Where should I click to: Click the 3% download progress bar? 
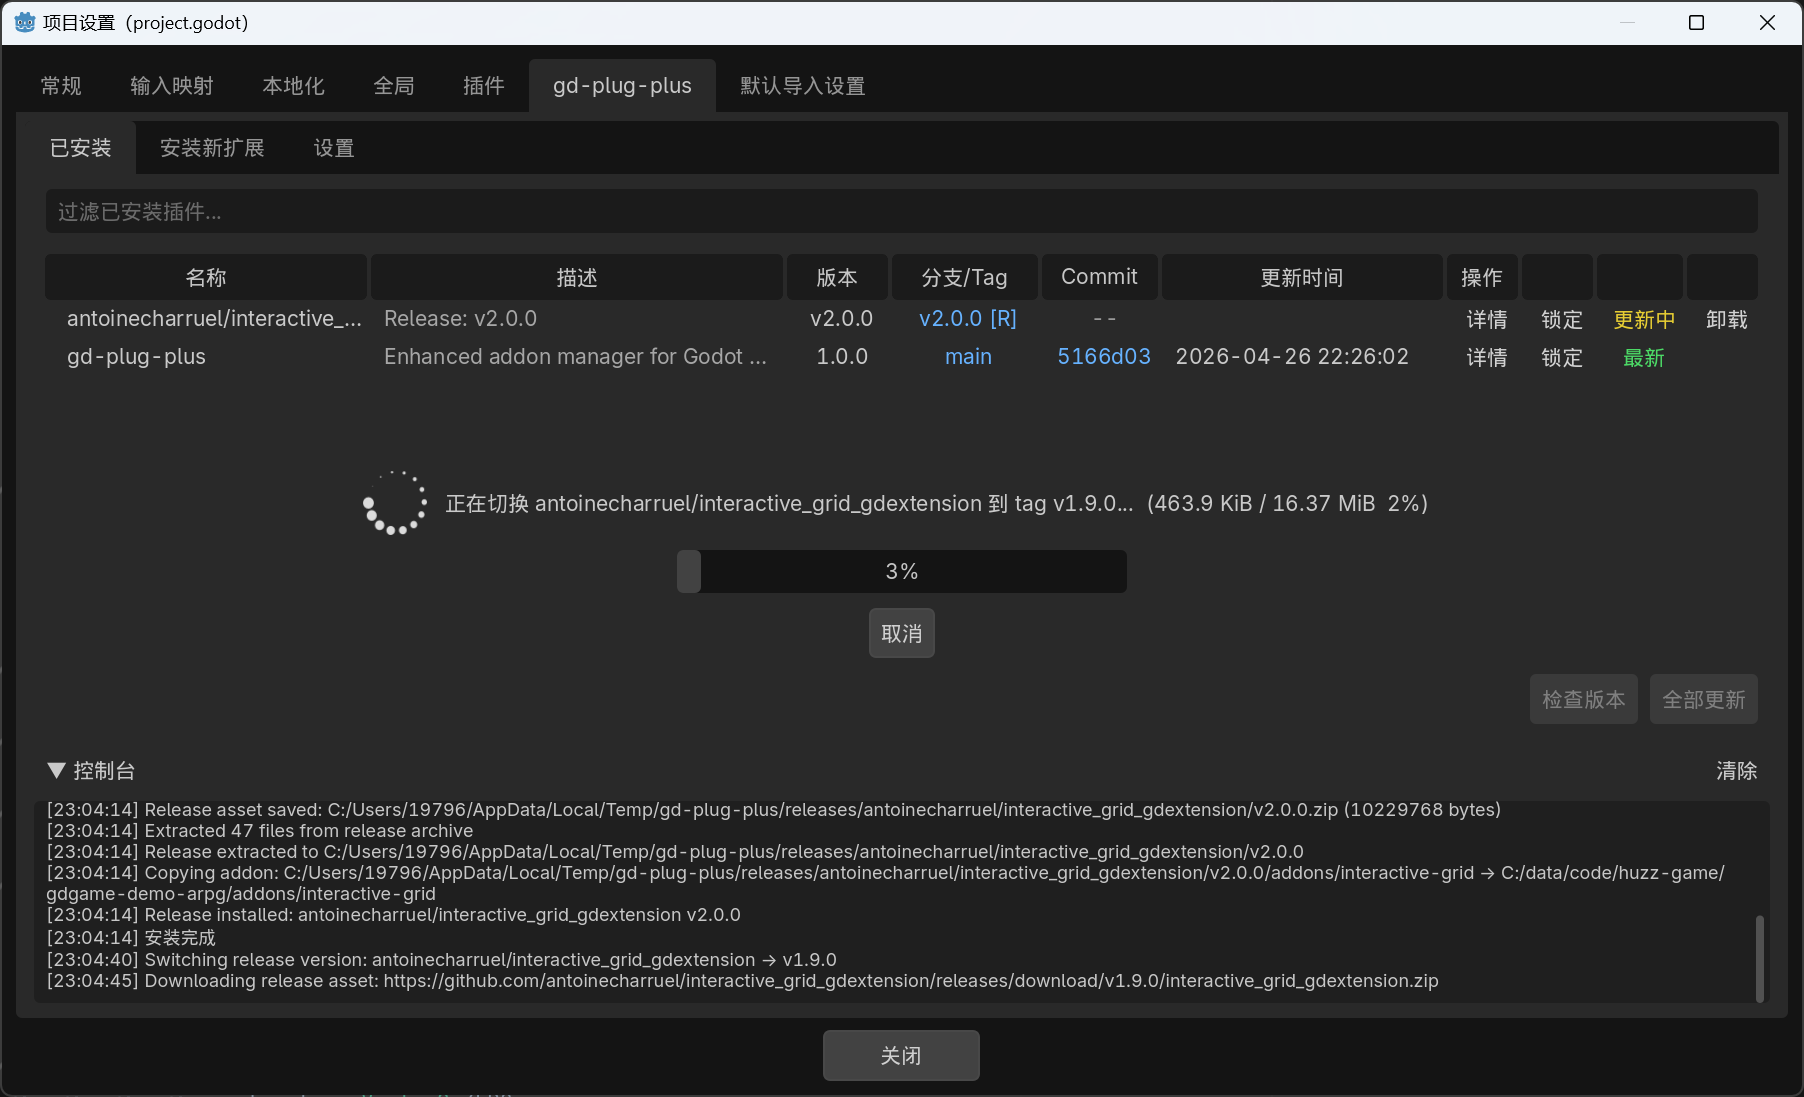pos(902,571)
